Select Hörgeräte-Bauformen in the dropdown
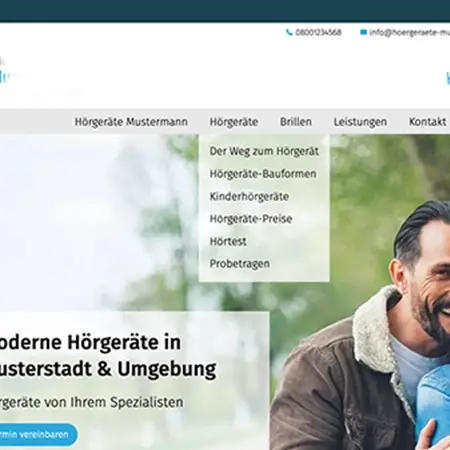450x450 pixels. tap(263, 174)
